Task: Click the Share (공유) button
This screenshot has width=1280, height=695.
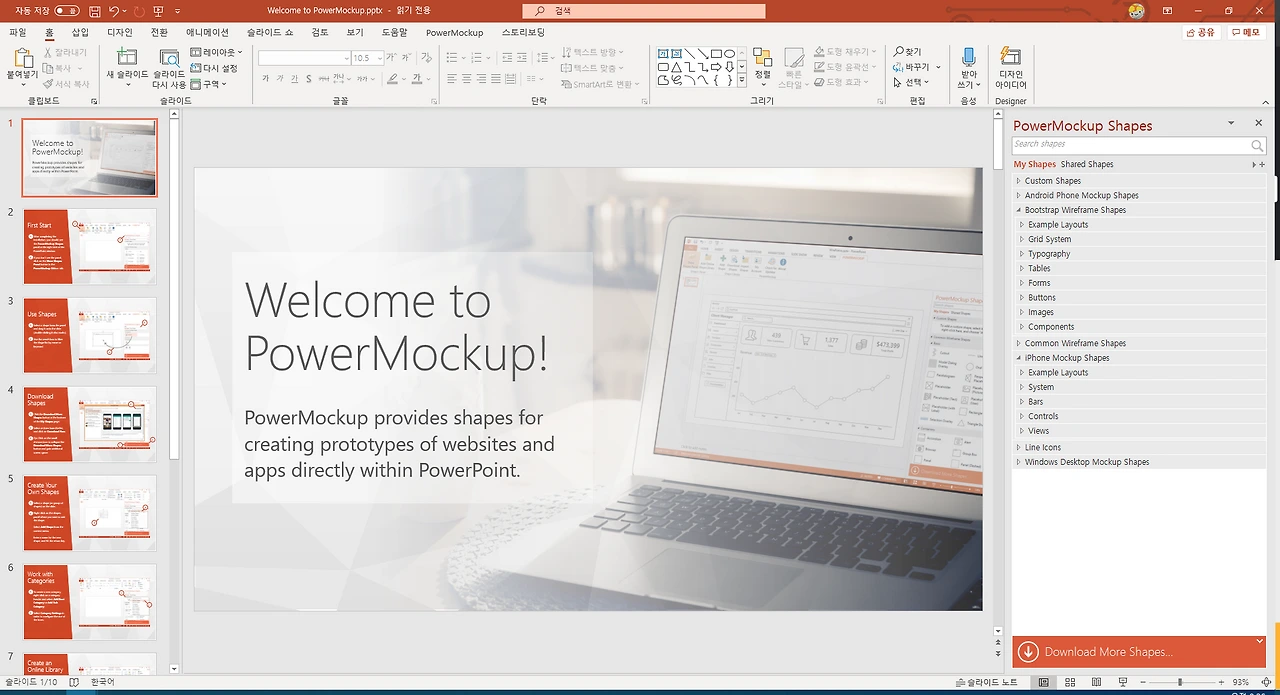Action: (1201, 32)
